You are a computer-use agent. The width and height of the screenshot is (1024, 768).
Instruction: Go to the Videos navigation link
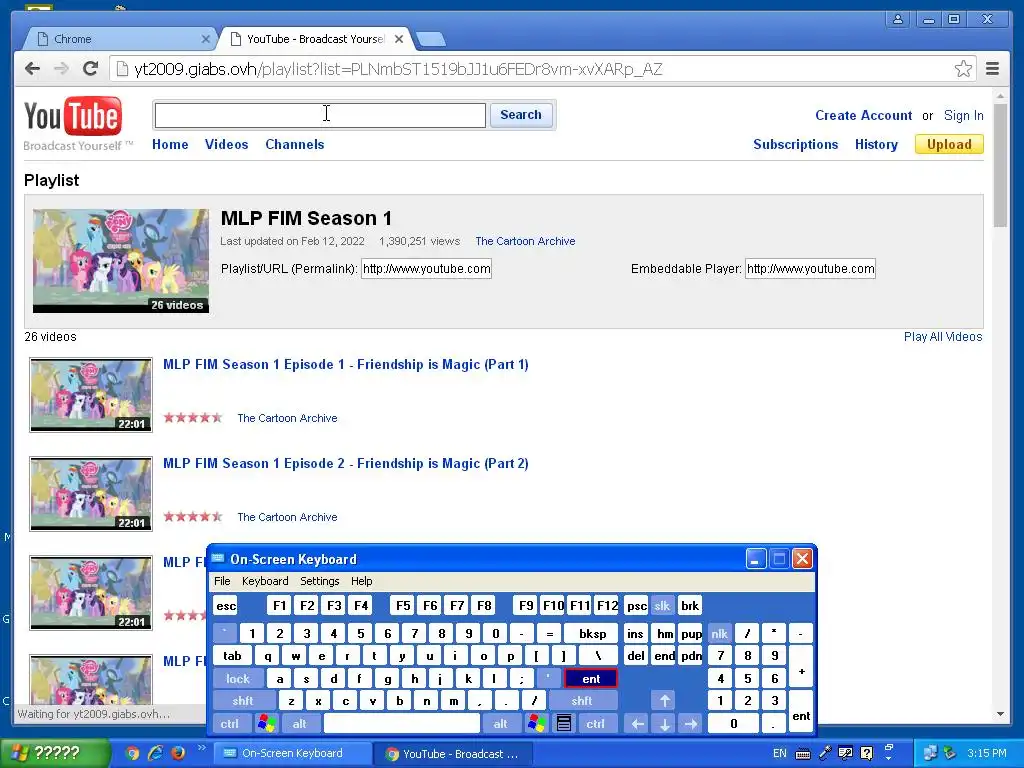(226, 144)
